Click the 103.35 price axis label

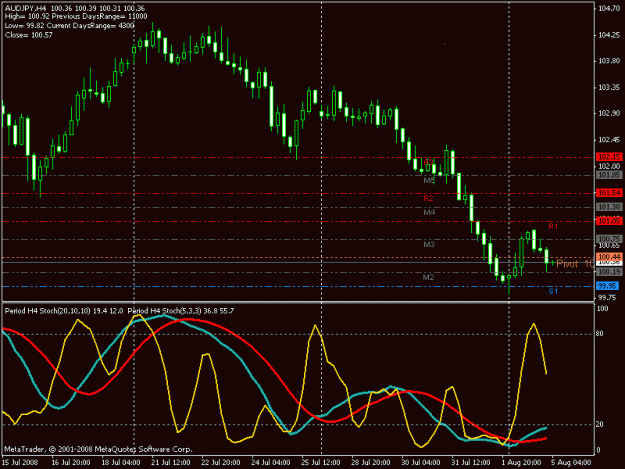(609, 87)
